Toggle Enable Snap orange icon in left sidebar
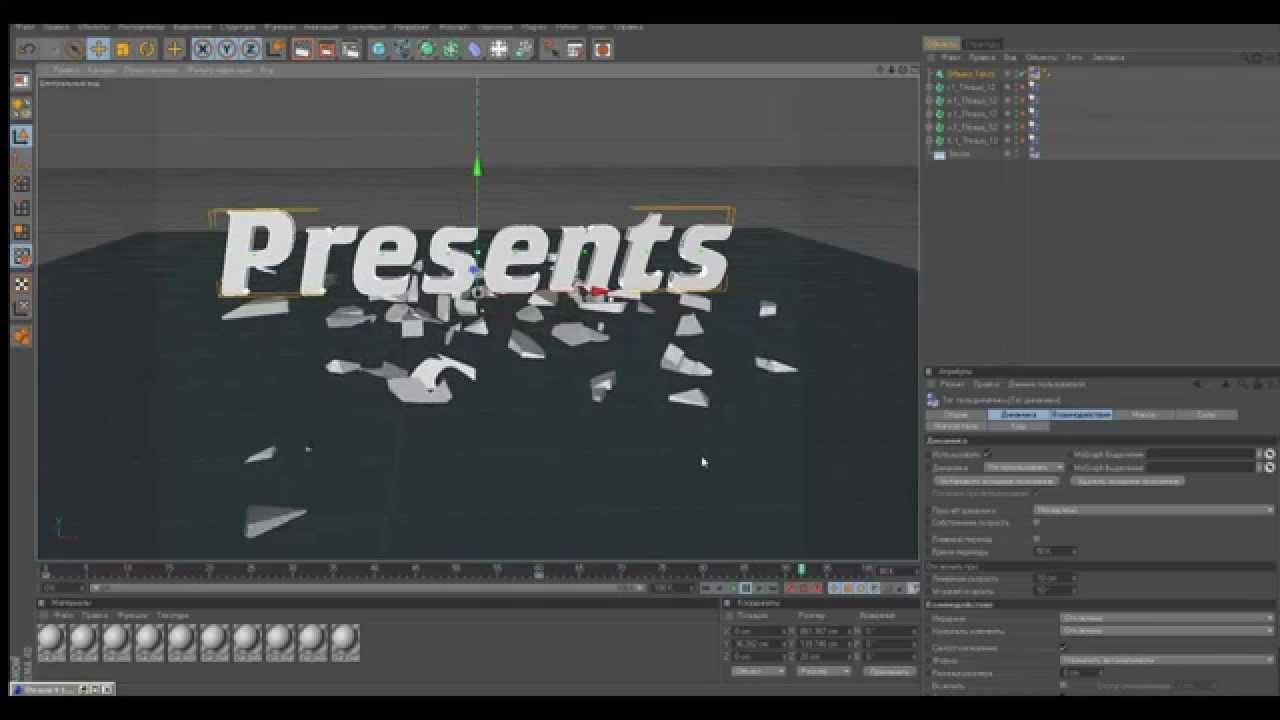The image size is (1280, 720). click(x=21, y=337)
